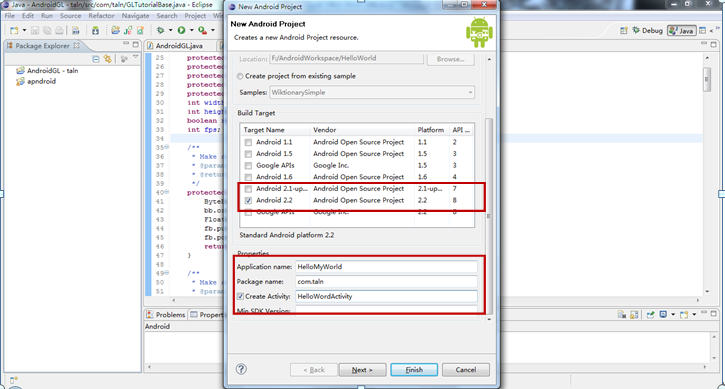Collapse All in Package Explorer
The image size is (725, 389).
click(96, 59)
